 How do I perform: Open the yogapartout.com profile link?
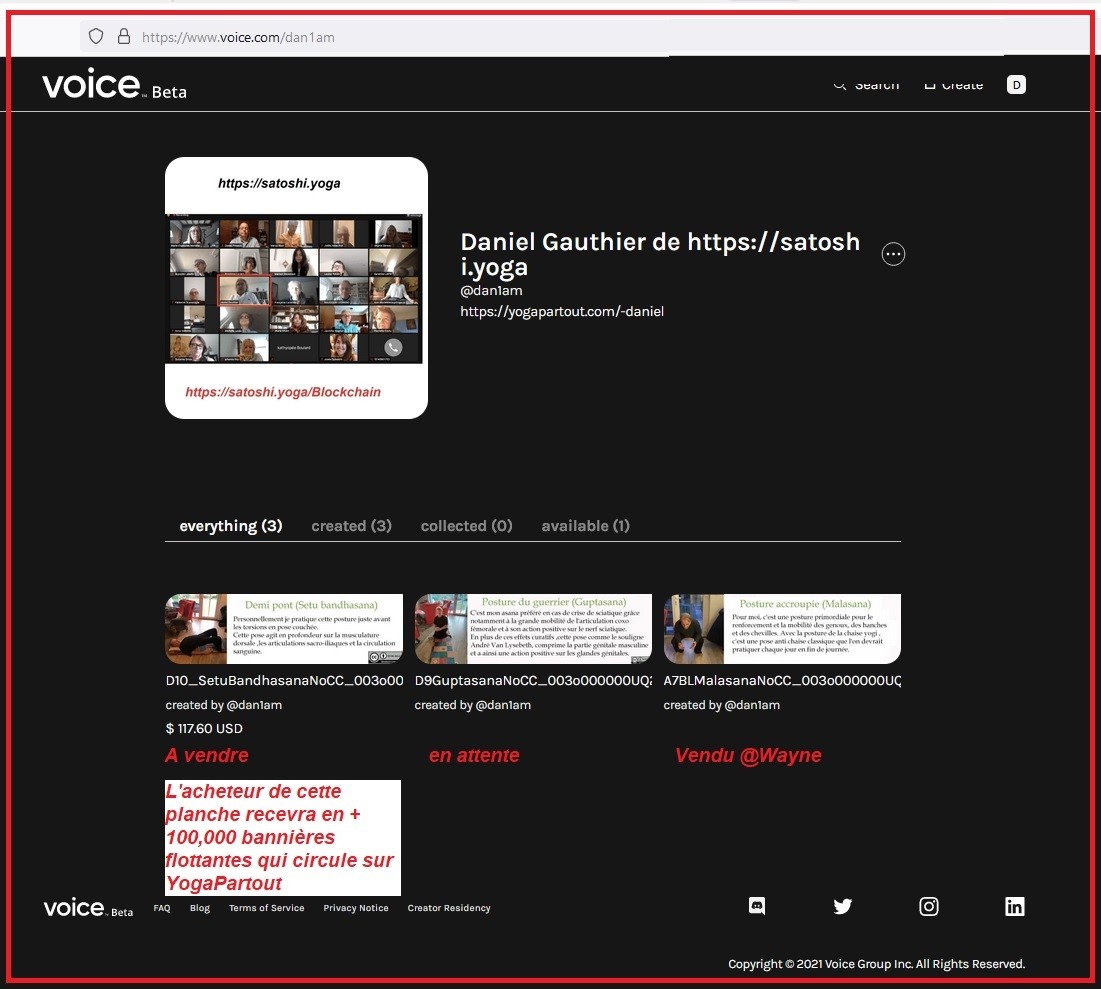[x=561, y=312]
